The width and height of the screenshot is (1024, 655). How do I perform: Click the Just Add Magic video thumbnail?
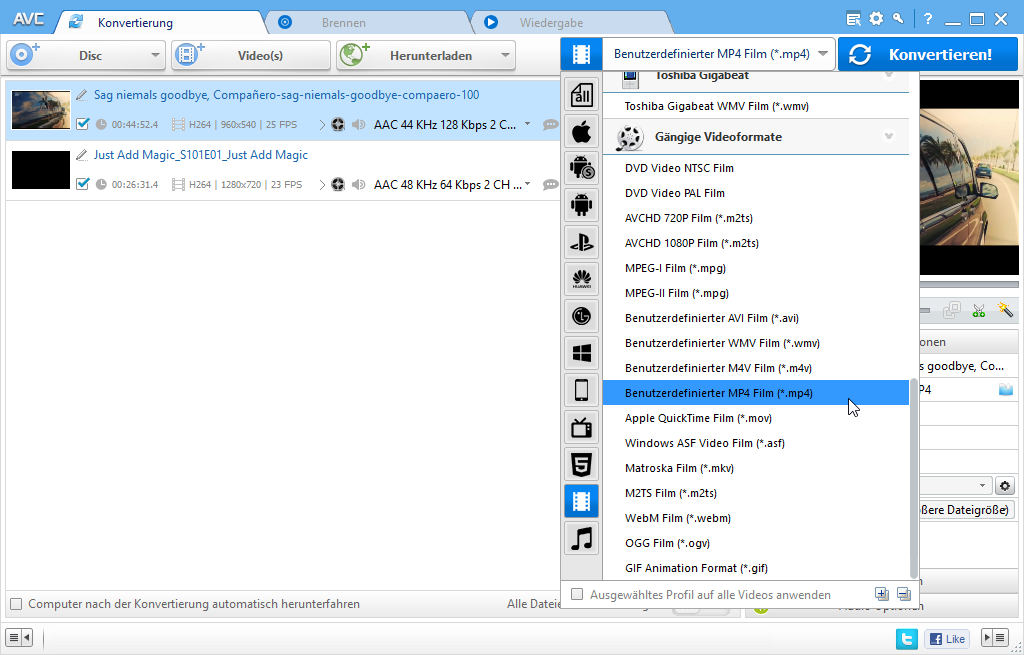click(41, 170)
